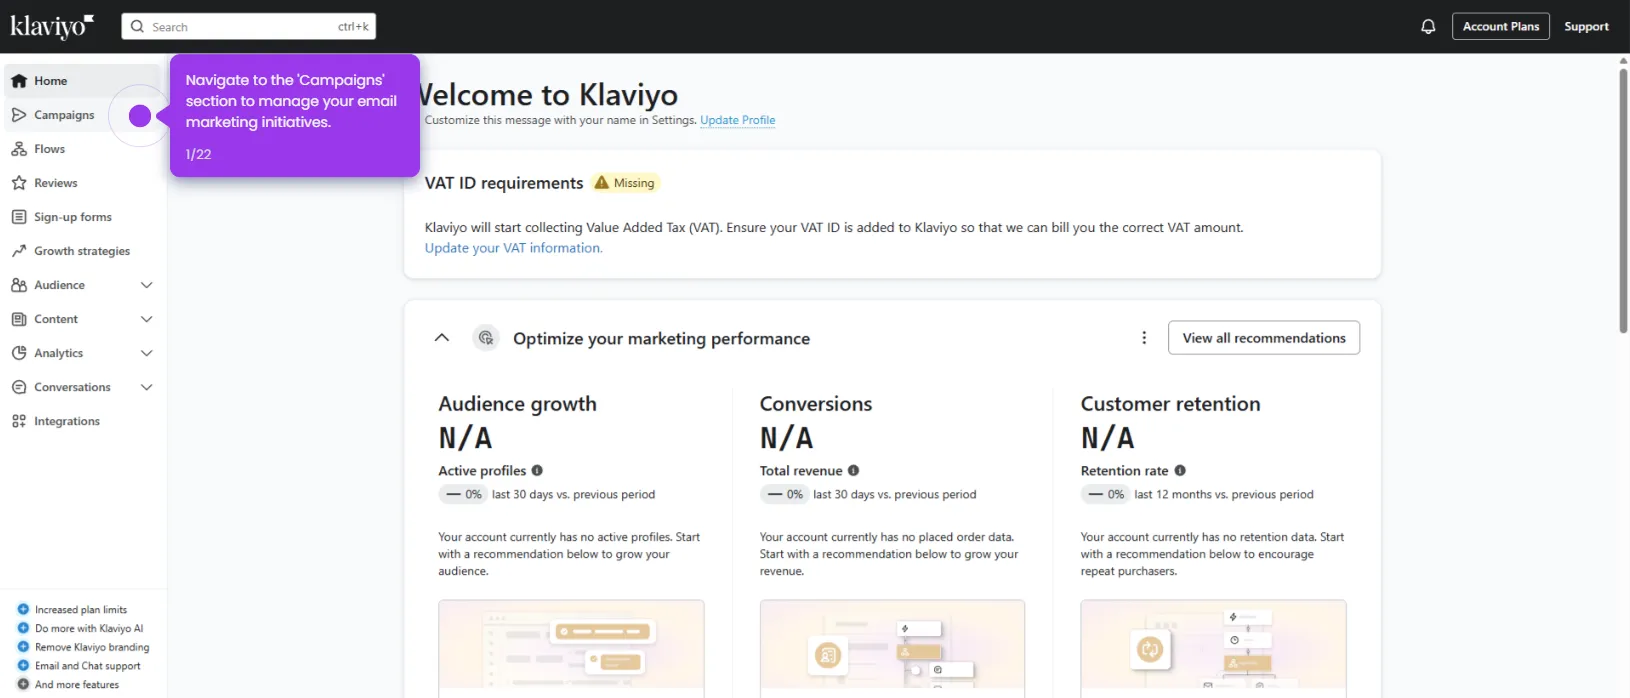Screen dimensions: 1630x698
Task: Expand the Conversations submenu chevron
Action: tap(147, 387)
